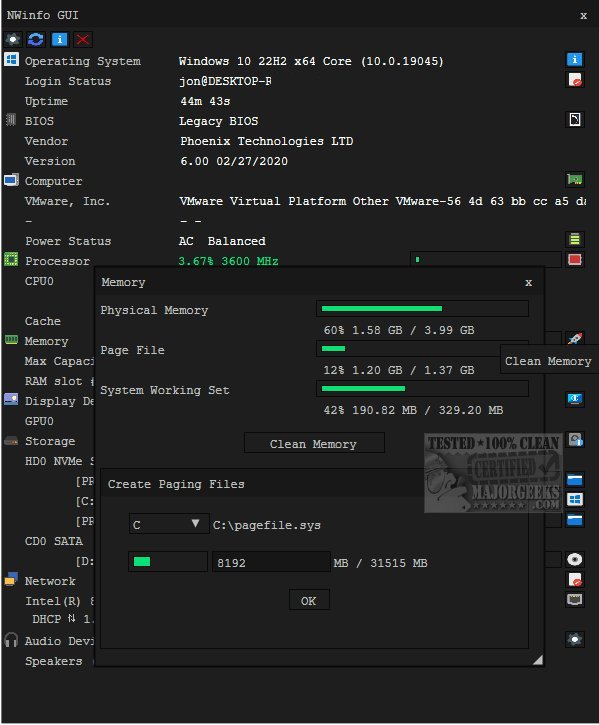Click the 12% 1.20 GB / 1.37 GB text
599x725 pixels.
(x=399, y=370)
